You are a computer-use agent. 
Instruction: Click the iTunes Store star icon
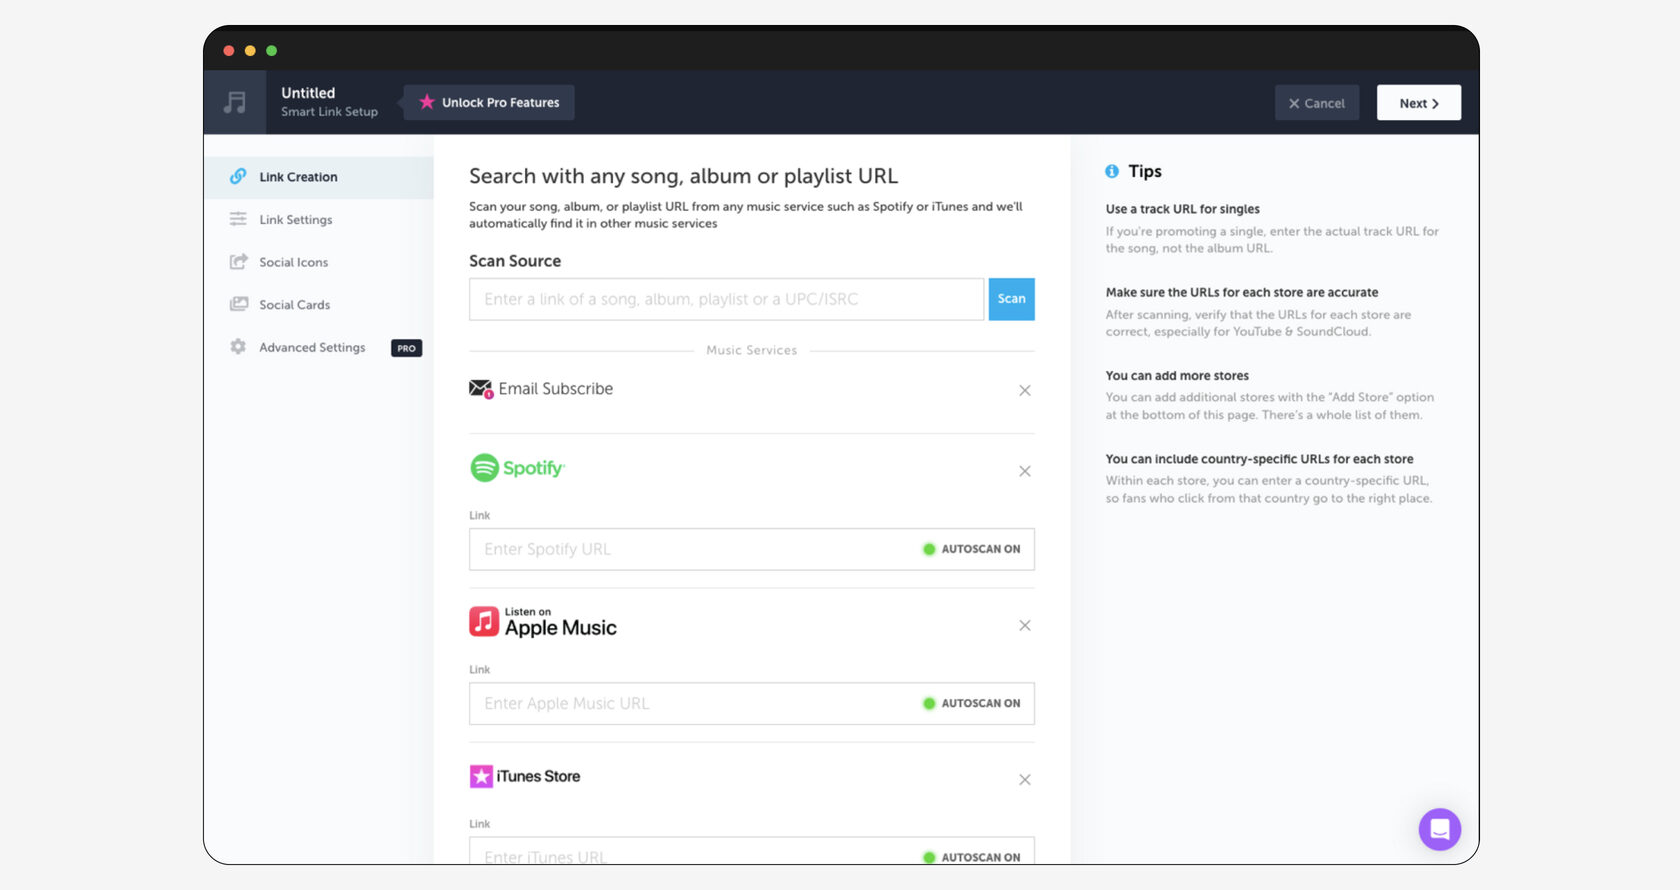click(481, 776)
